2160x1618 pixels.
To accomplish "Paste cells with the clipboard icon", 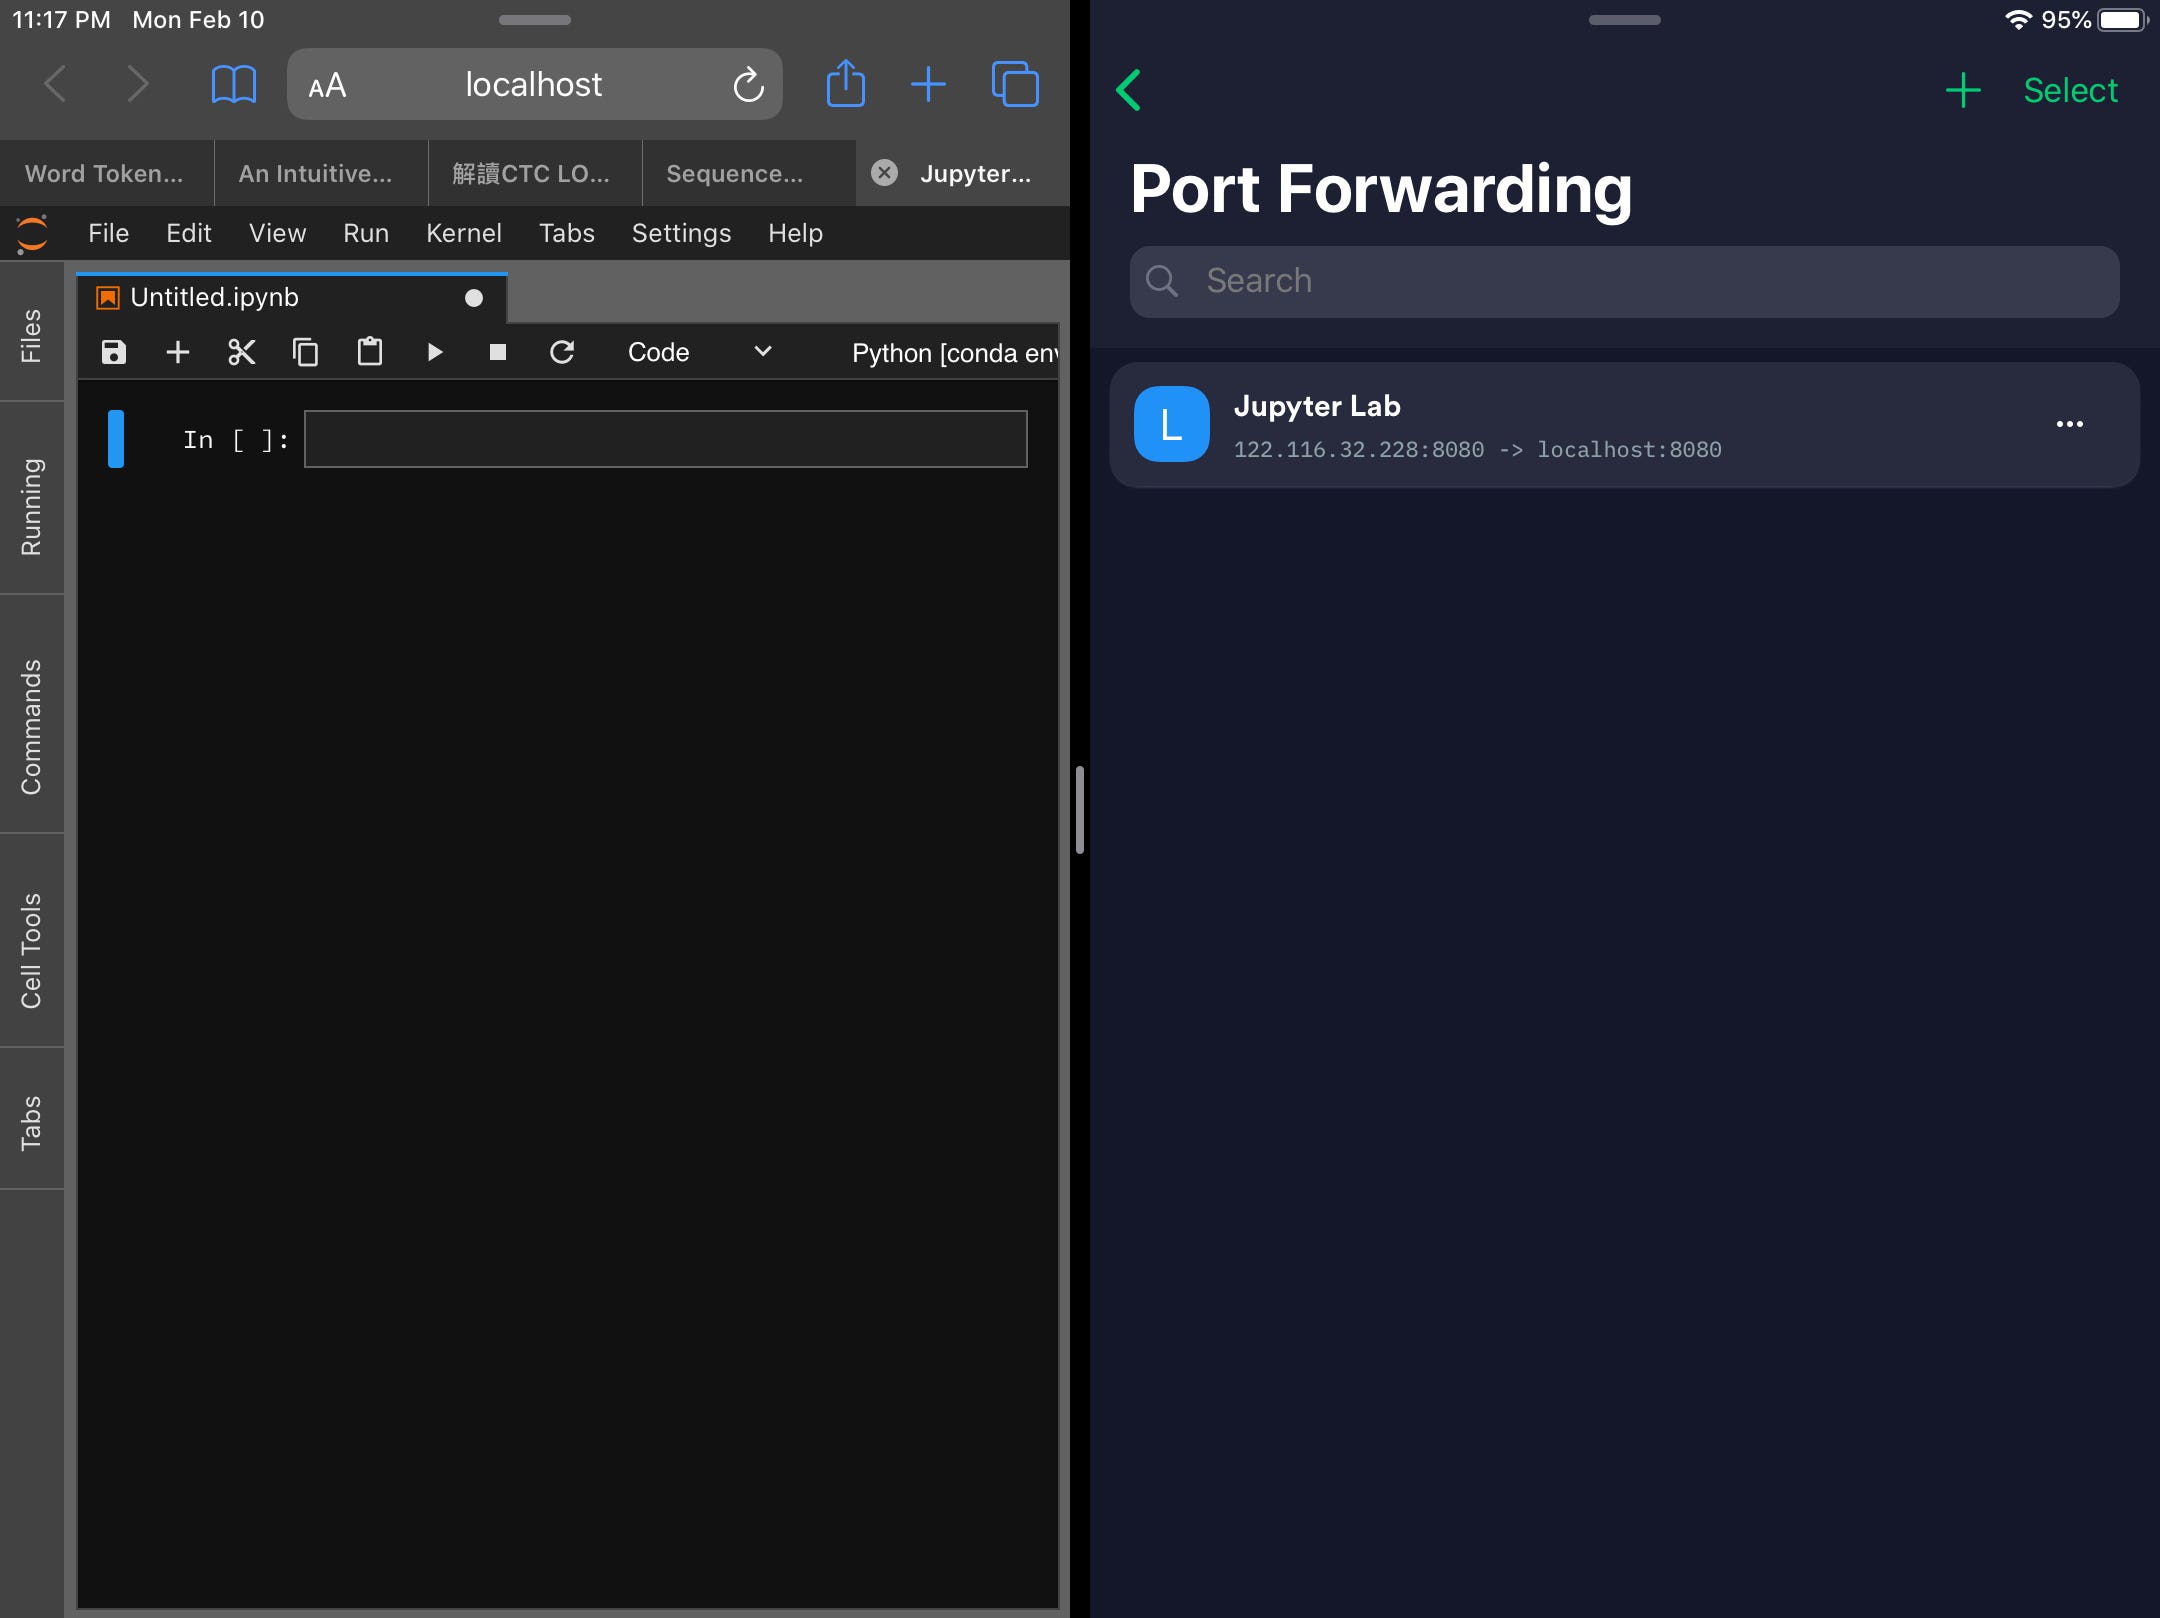I will point(370,352).
